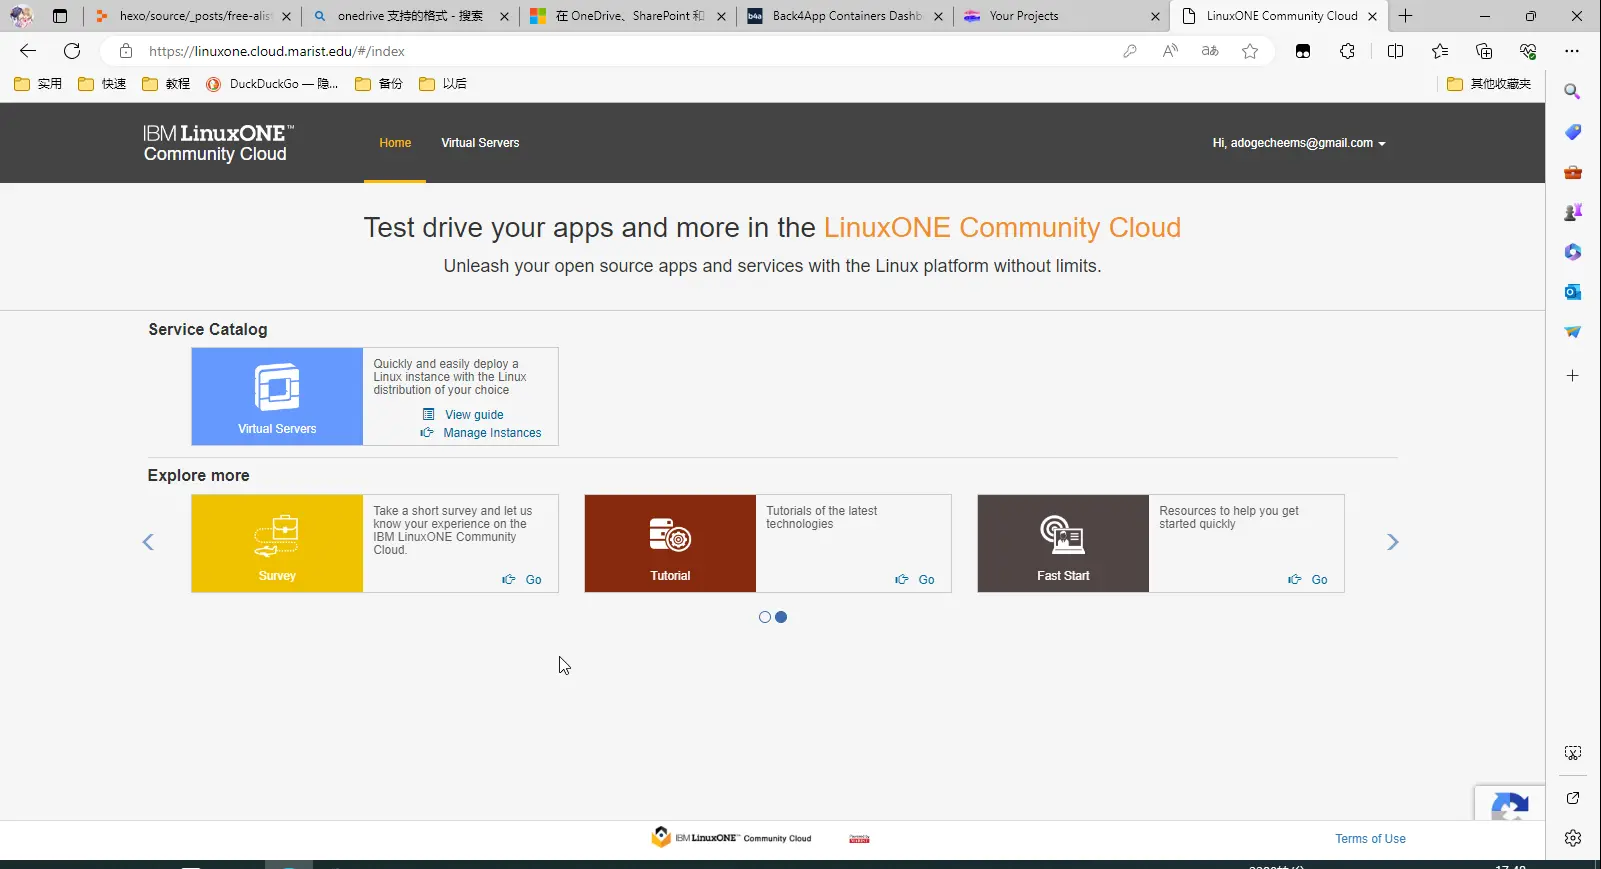Switch to hexo/source/_posts tab
The image size is (1601, 869).
pos(194,16)
